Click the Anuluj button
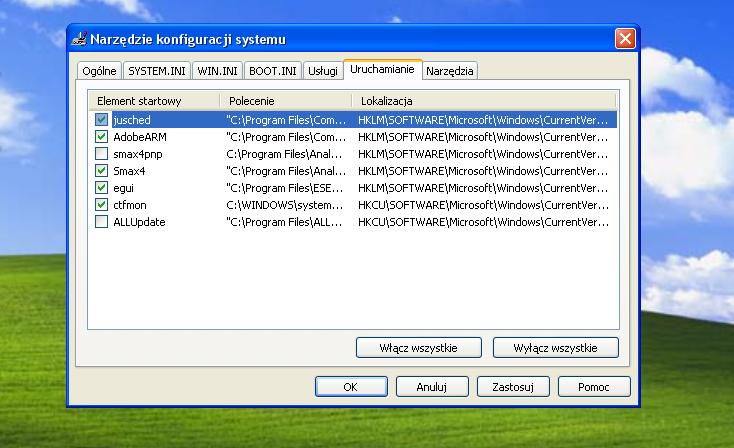Screen dimensions: 734x448 click(432, 387)
